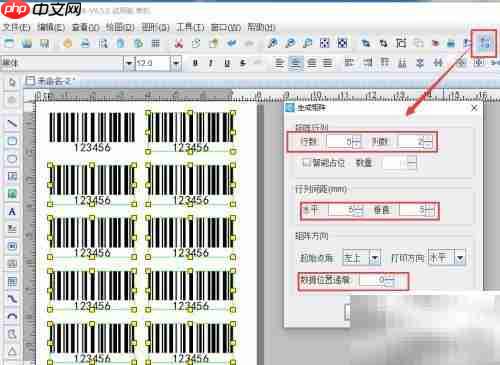500x365 pixels.
Task: Select the arrow selection tool
Action: tap(12, 82)
